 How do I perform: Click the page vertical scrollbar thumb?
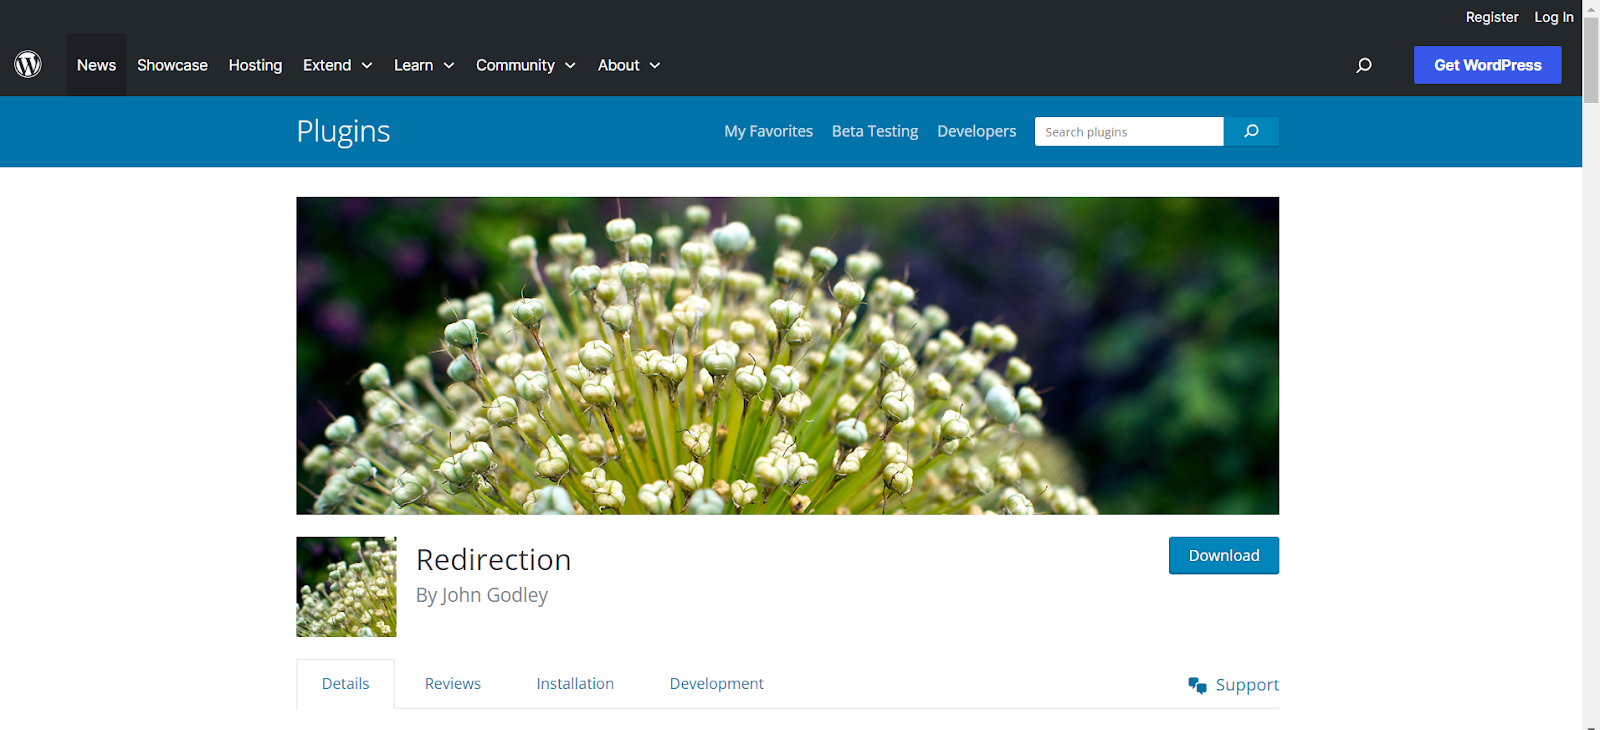pos(1591,60)
